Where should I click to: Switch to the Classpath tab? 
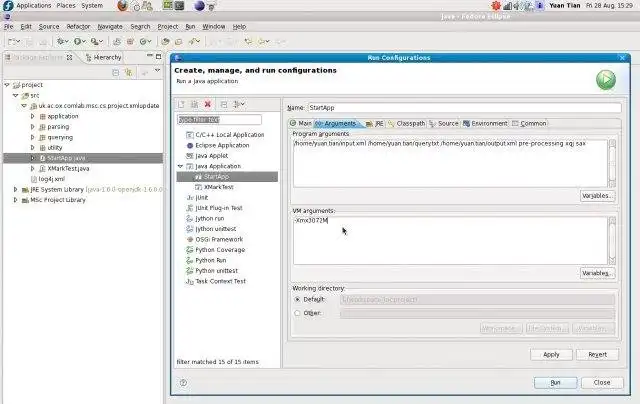point(406,123)
